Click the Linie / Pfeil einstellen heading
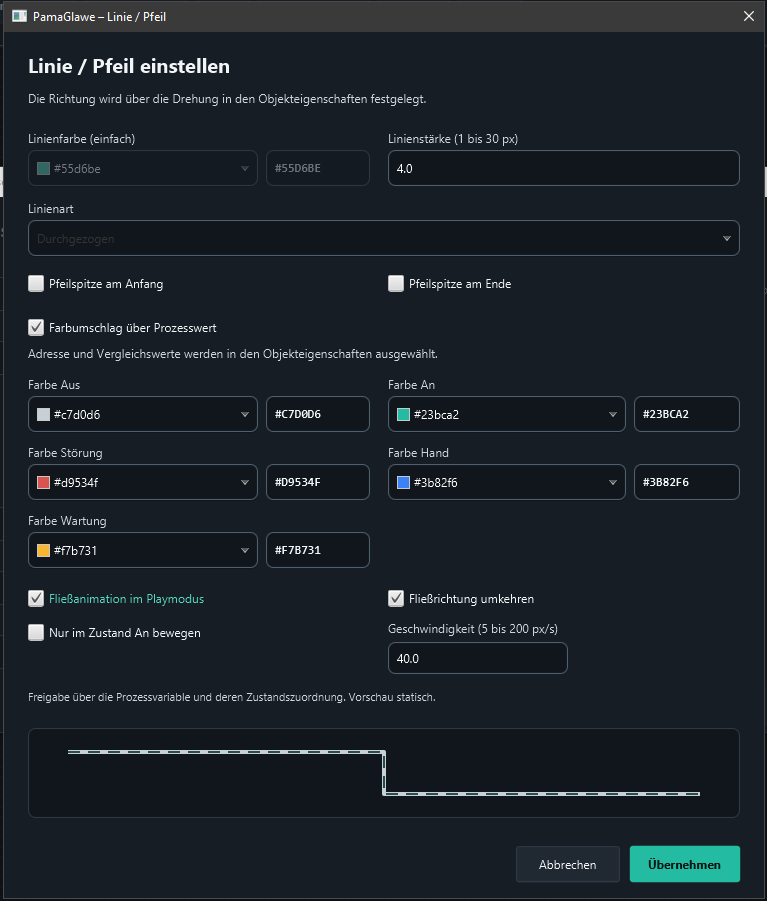 click(x=129, y=66)
